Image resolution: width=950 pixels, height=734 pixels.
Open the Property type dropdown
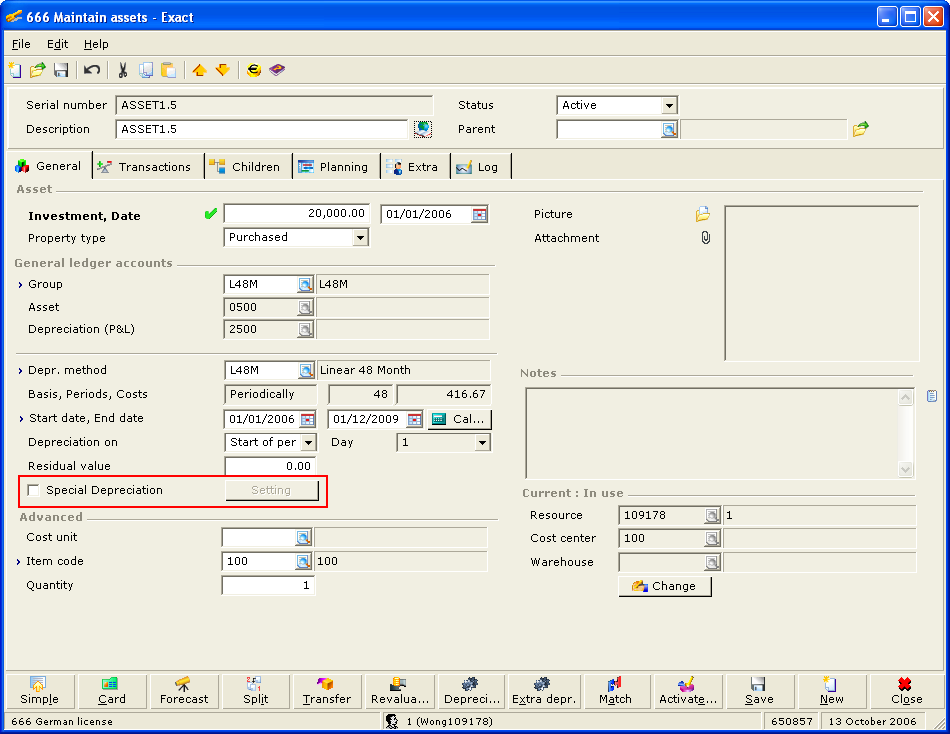pos(360,238)
